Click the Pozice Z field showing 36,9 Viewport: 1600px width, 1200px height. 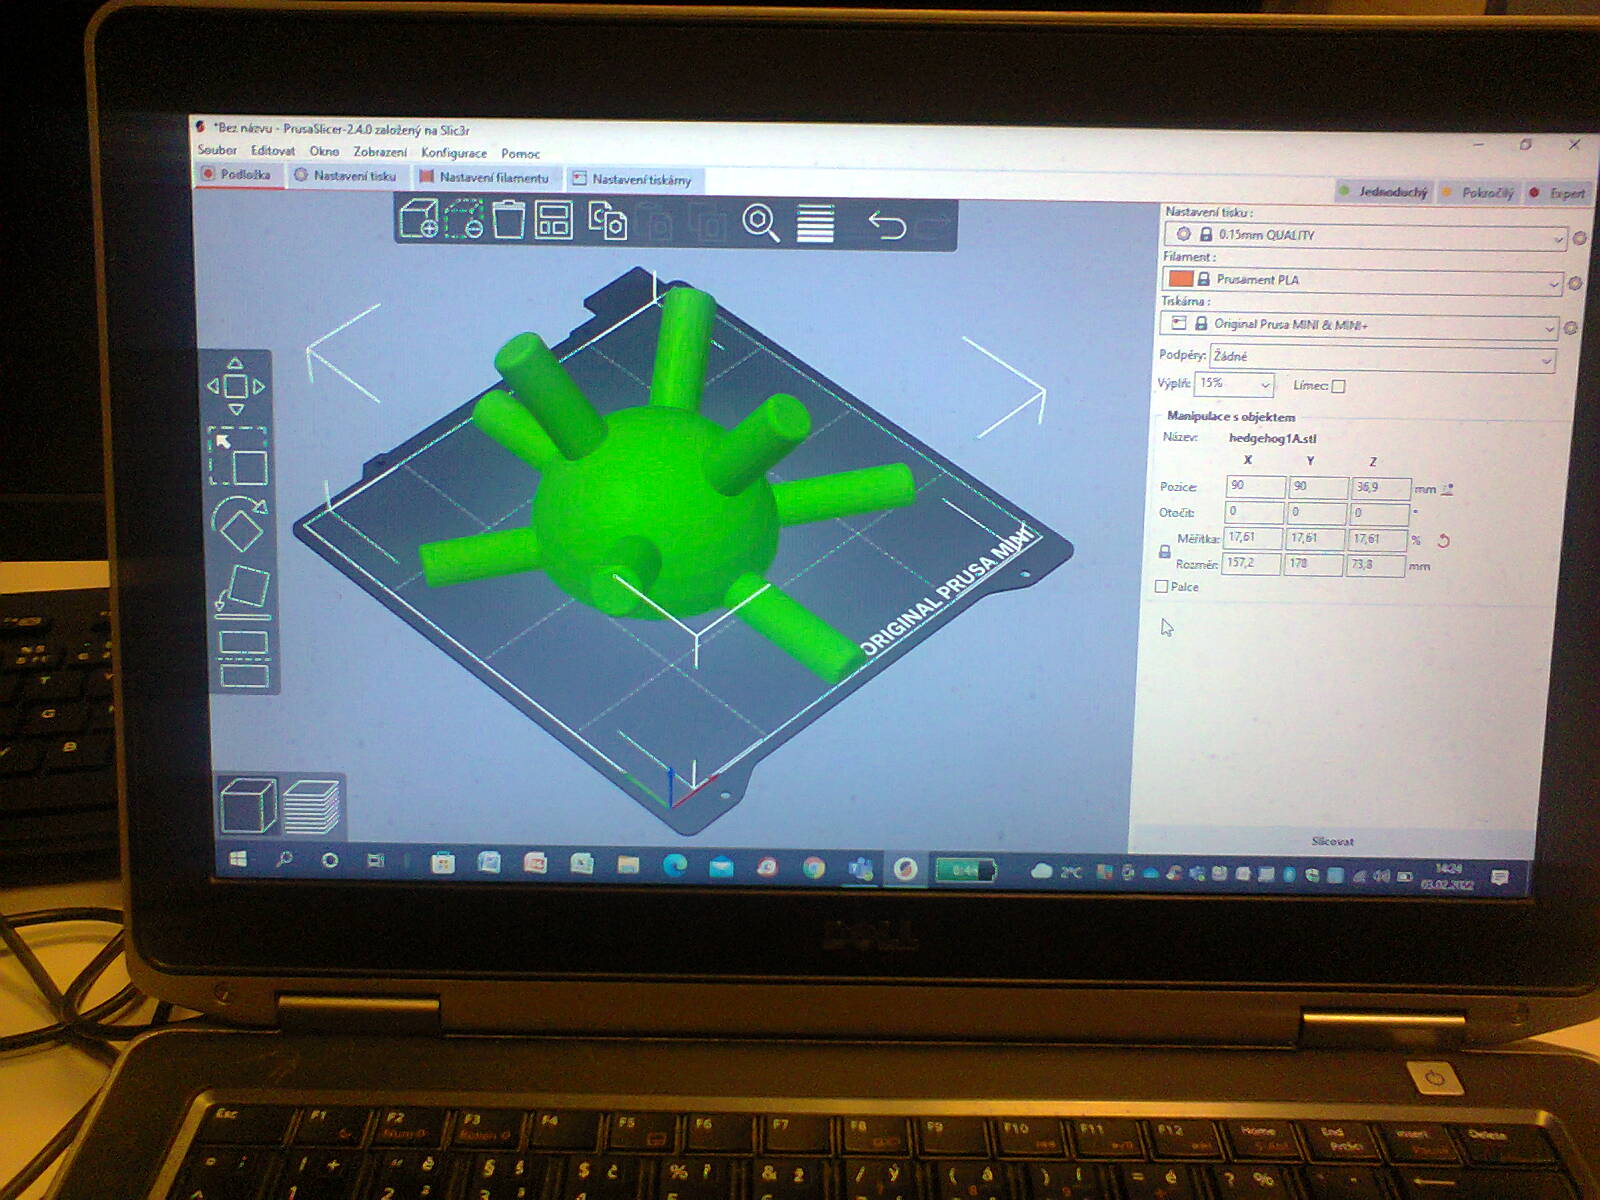tap(1381, 488)
